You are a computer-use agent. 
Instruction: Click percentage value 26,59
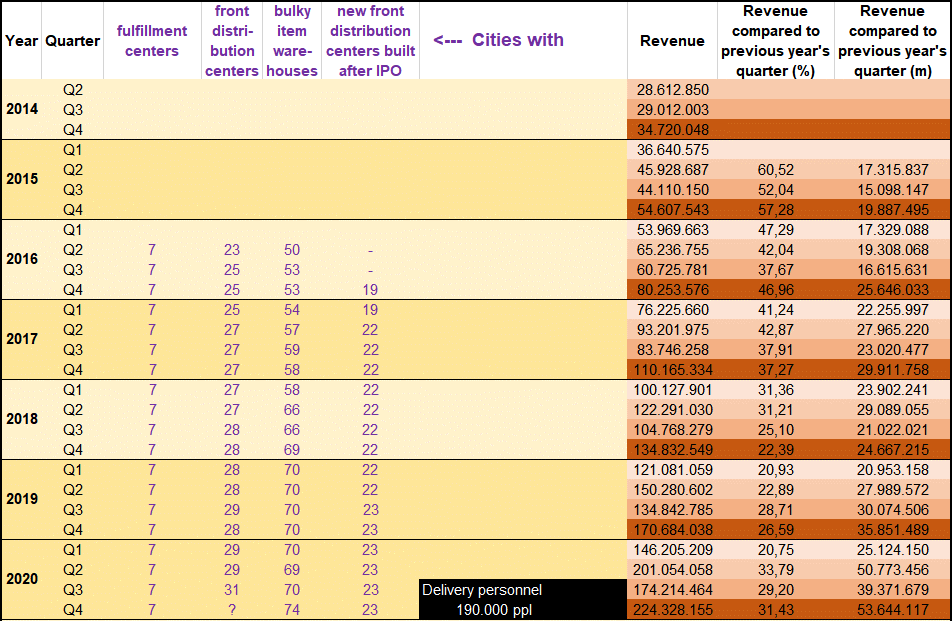pyautogui.click(x=775, y=530)
